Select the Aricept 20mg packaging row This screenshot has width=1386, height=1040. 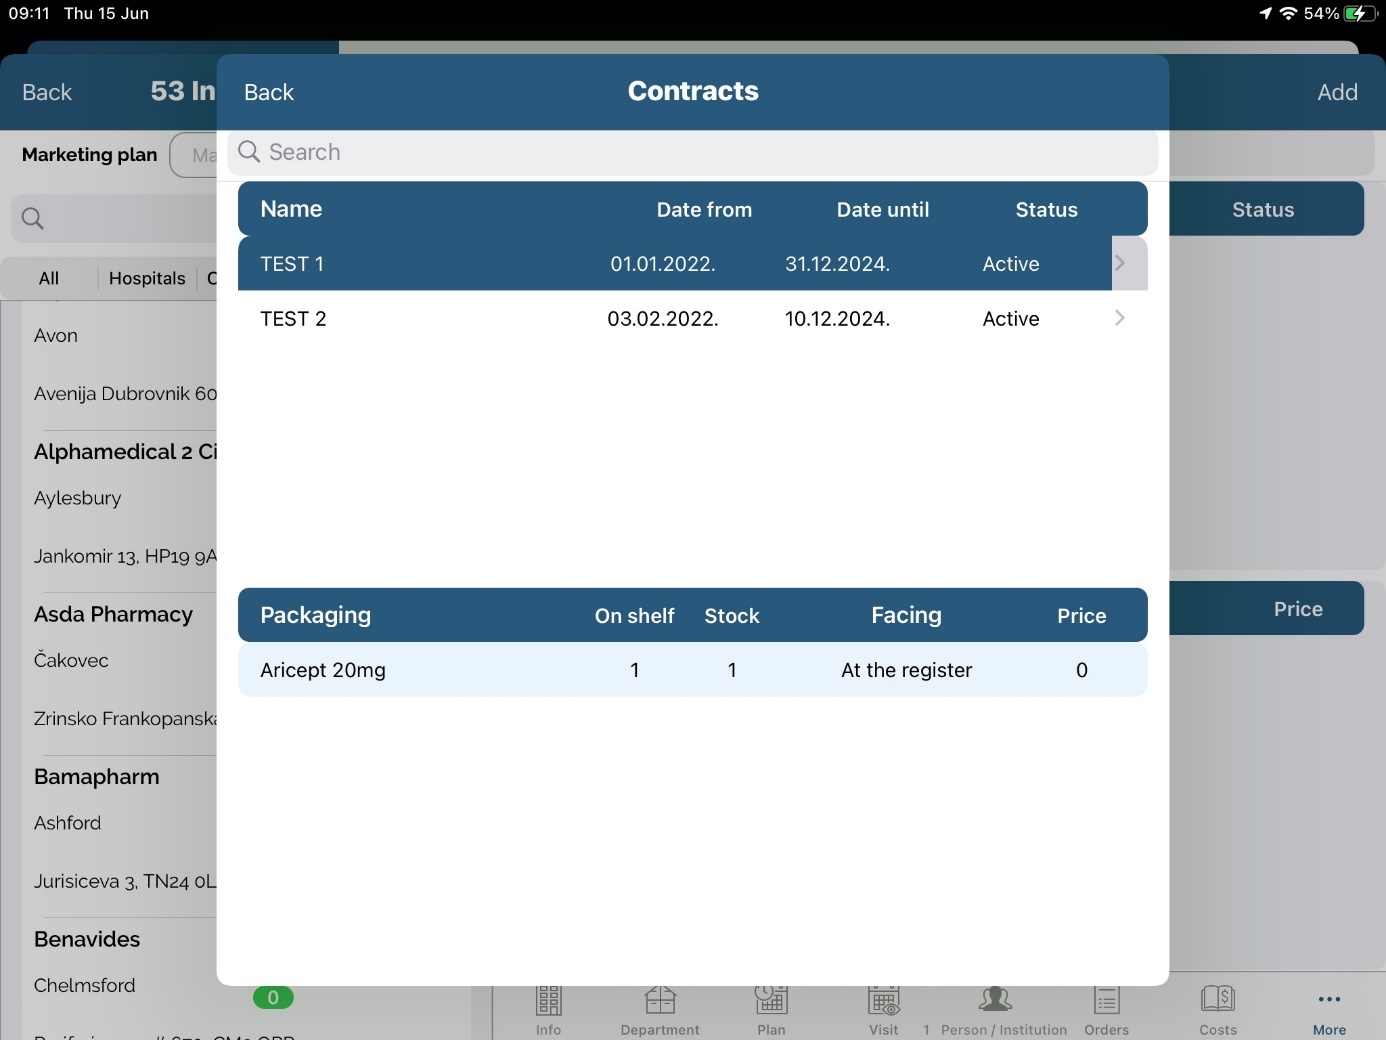click(692, 670)
